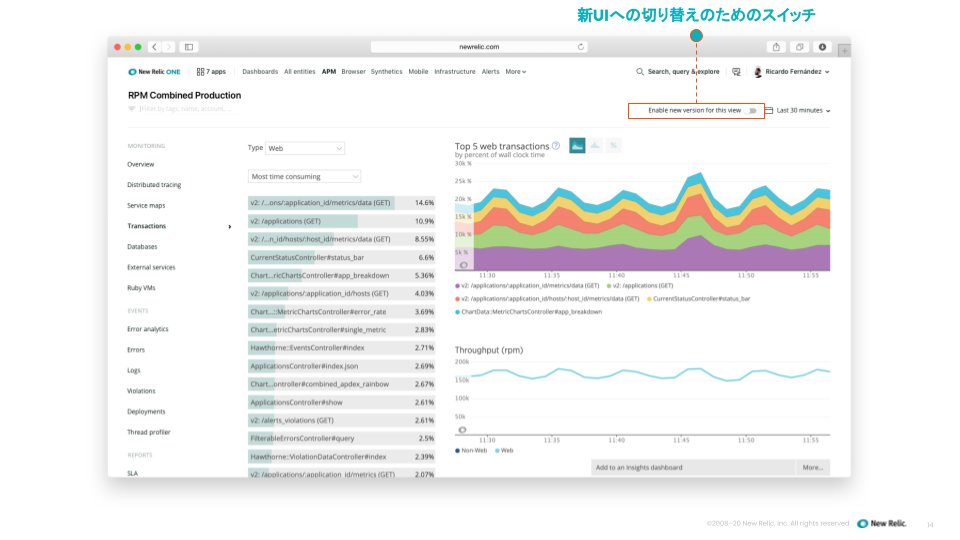Click the calendar icon beside Last 30 minutes
960x540 pixels.
pyautogui.click(x=769, y=110)
